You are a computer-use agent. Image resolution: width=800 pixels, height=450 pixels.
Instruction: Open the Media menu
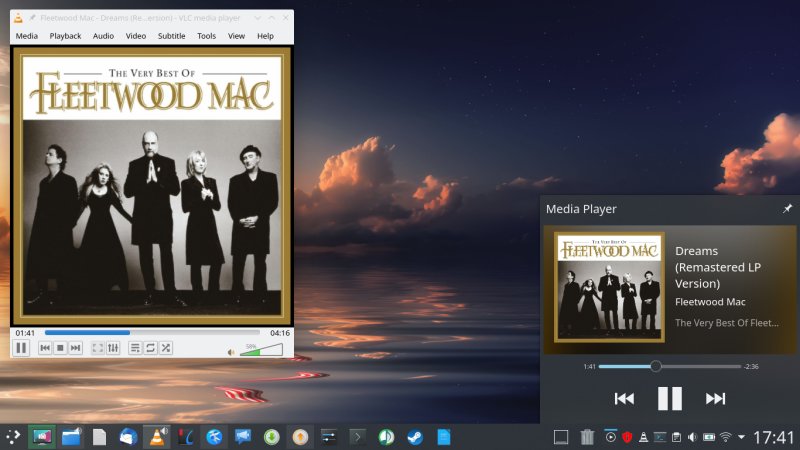[x=27, y=36]
